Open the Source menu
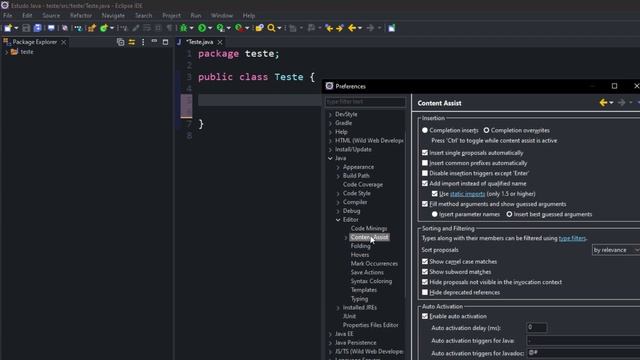640x360 pixels. [x=51, y=16]
